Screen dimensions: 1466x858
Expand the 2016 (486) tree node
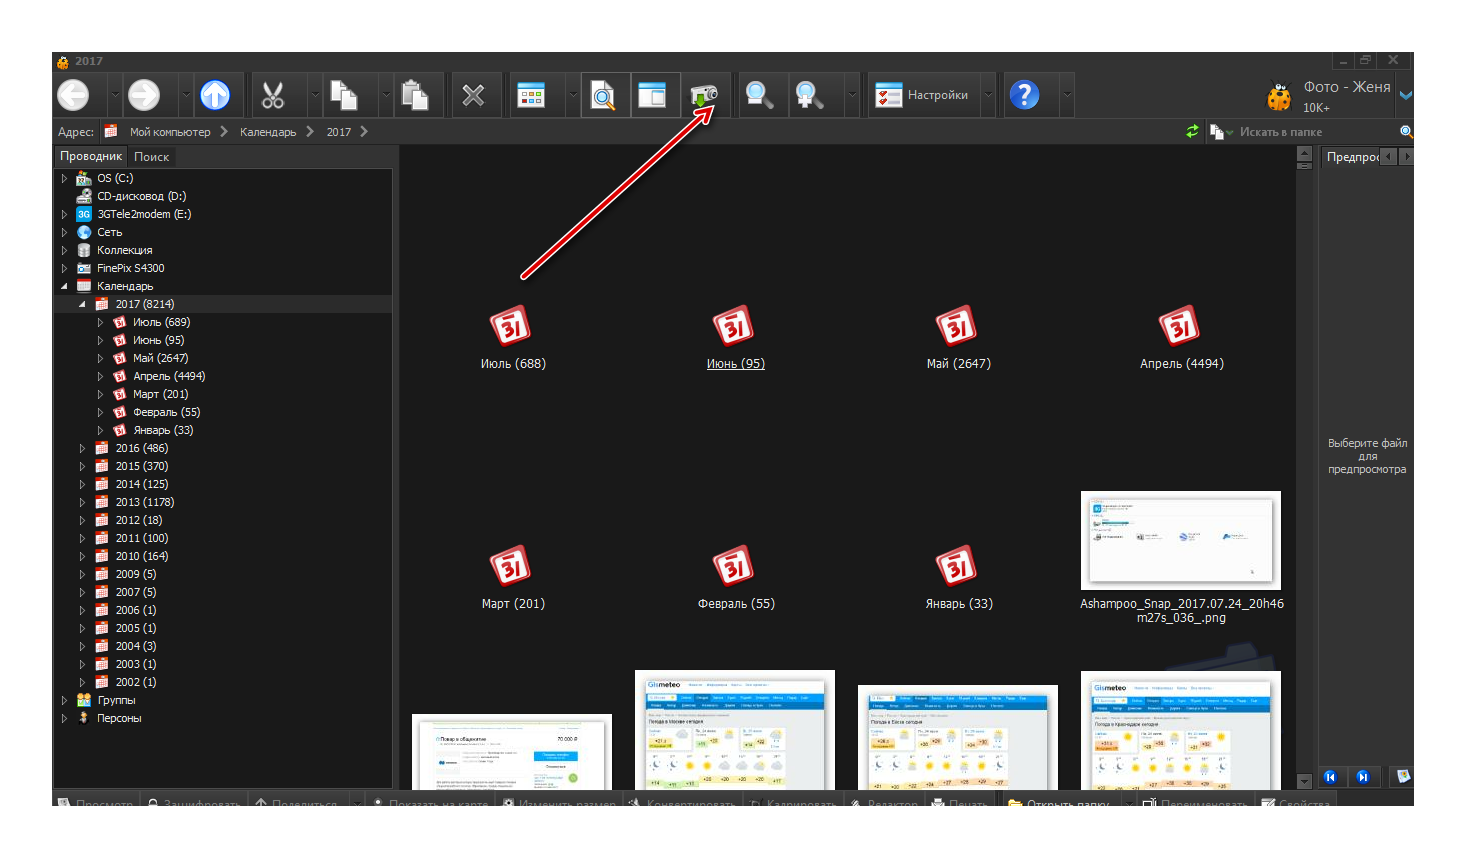click(82, 448)
